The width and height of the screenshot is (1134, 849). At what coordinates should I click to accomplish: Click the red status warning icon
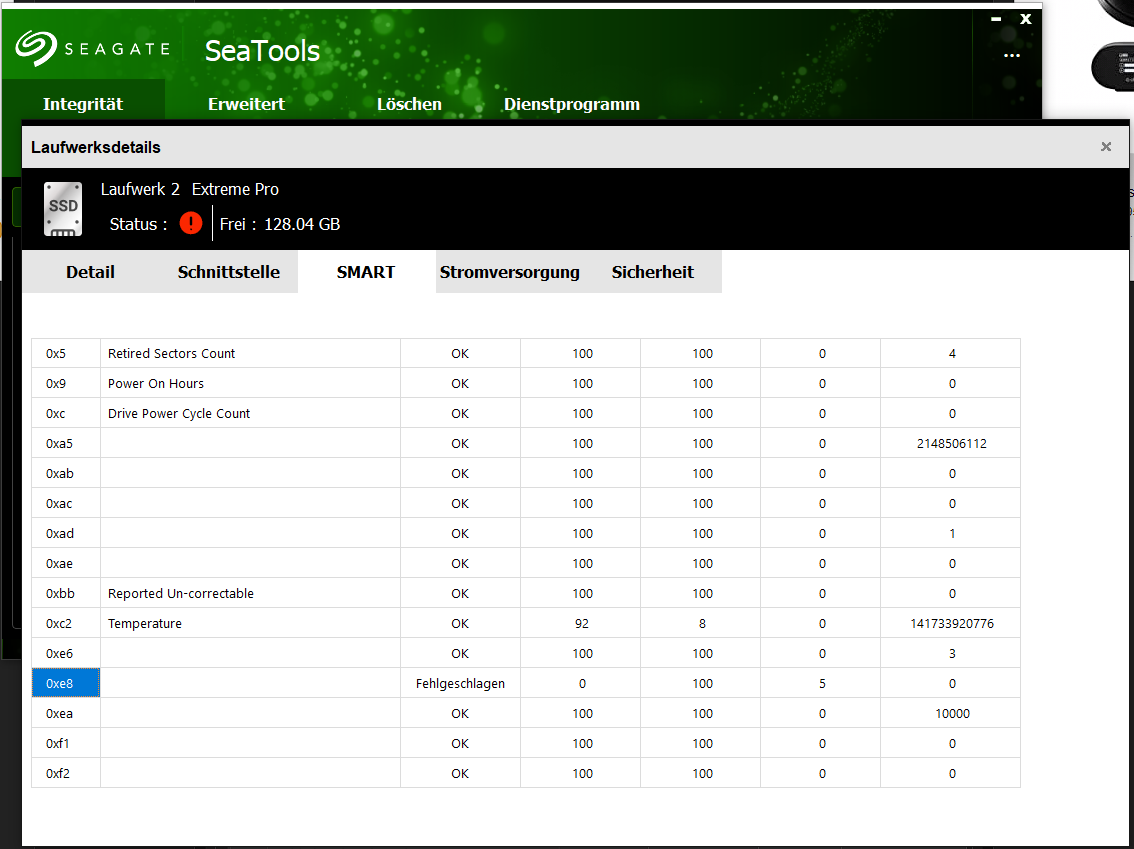[x=190, y=223]
